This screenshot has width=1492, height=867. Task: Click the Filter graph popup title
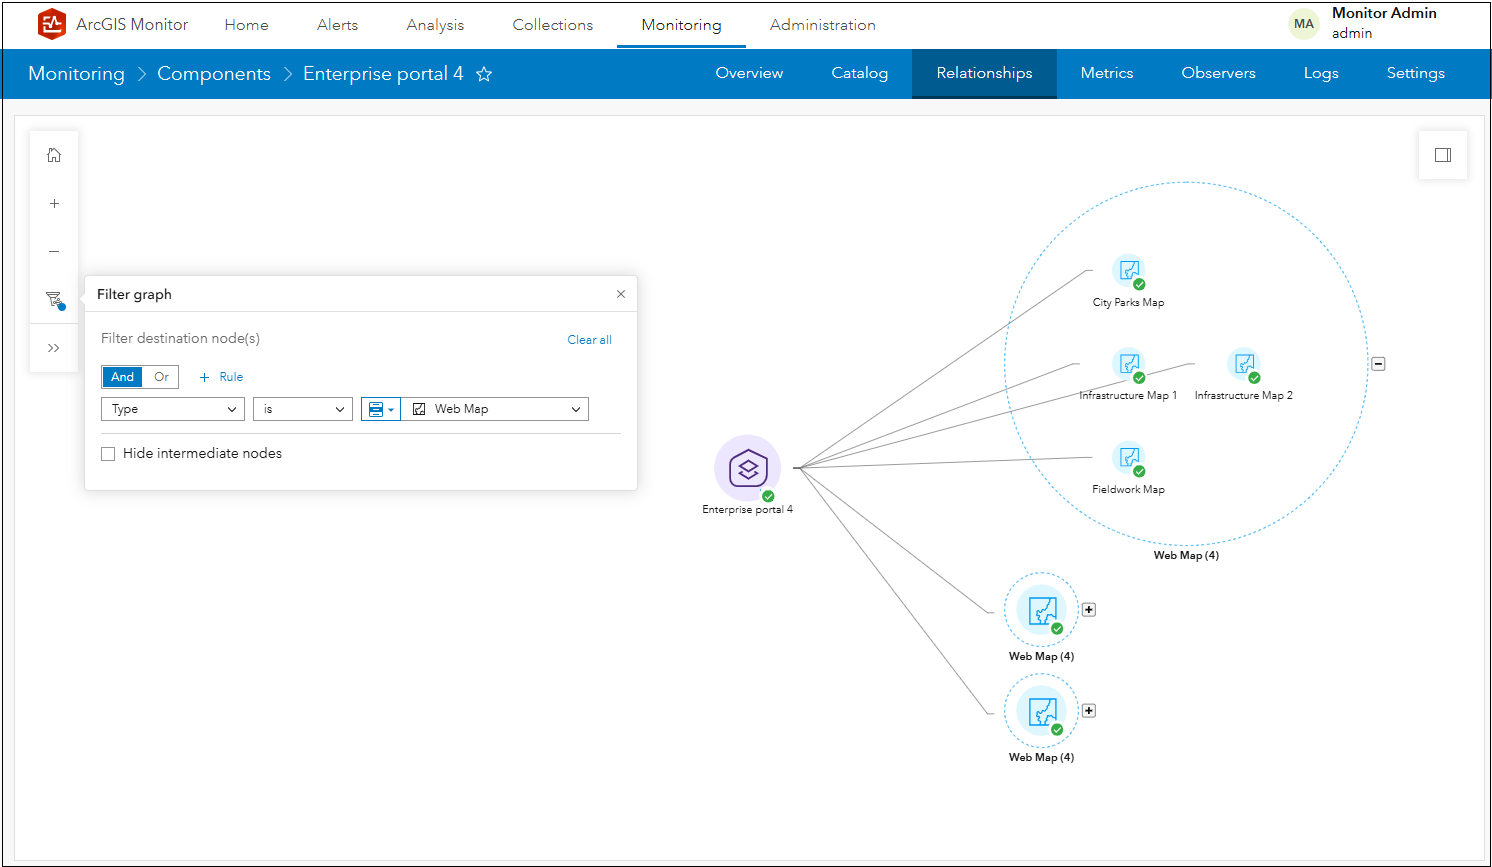click(134, 294)
